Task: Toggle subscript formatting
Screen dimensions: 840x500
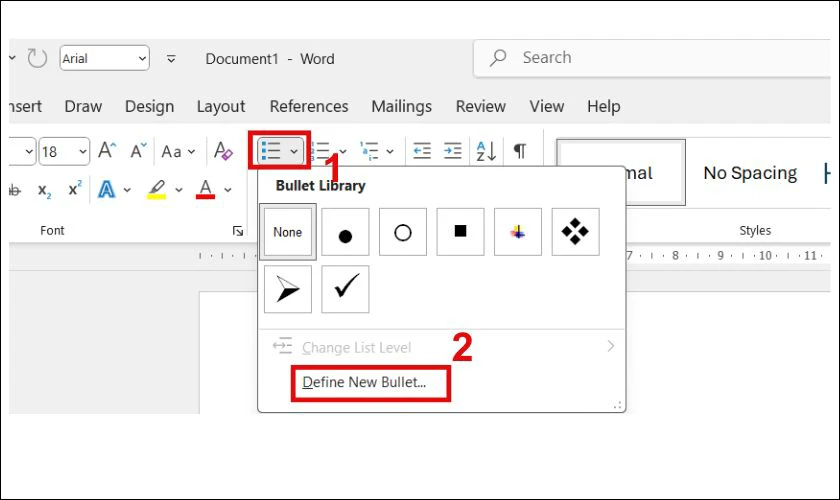Action: pos(44,190)
